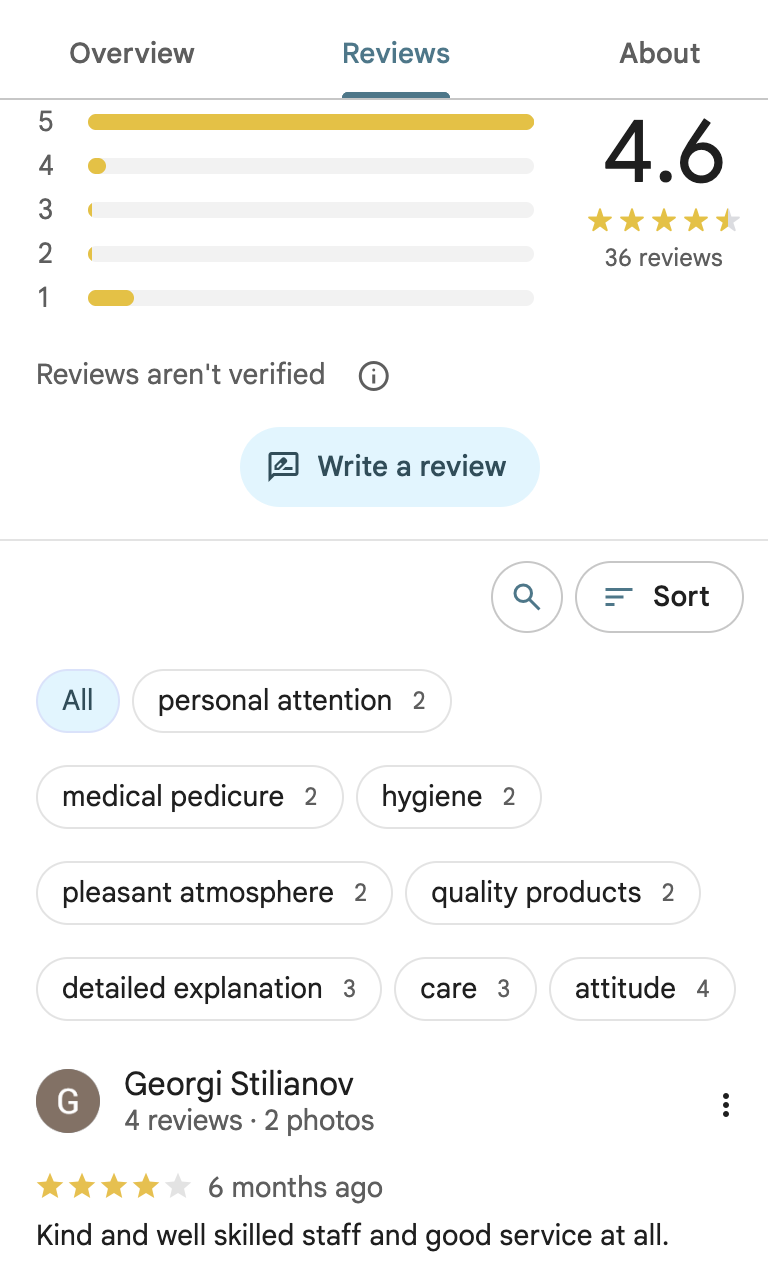Open Georgi Stilianov's reviewer profile name
Viewport: 768px width, 1286px height.
(239, 1083)
